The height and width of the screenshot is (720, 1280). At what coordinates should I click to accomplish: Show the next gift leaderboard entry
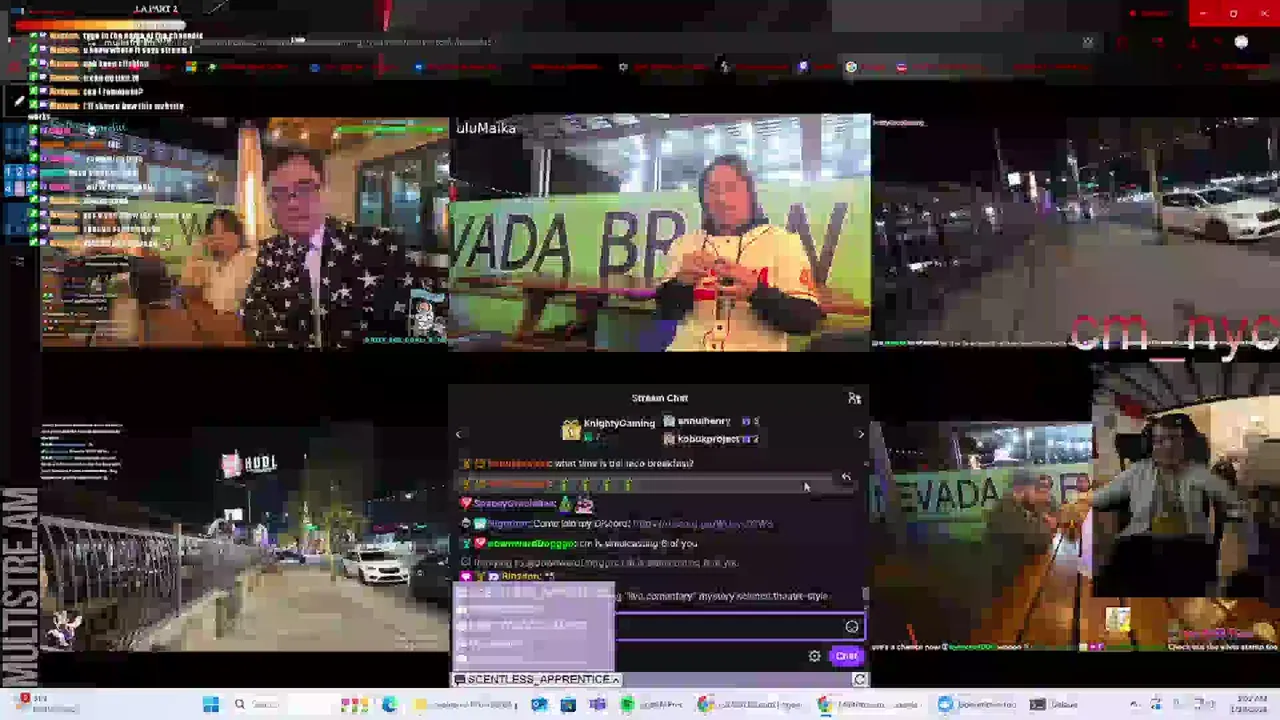pos(861,434)
